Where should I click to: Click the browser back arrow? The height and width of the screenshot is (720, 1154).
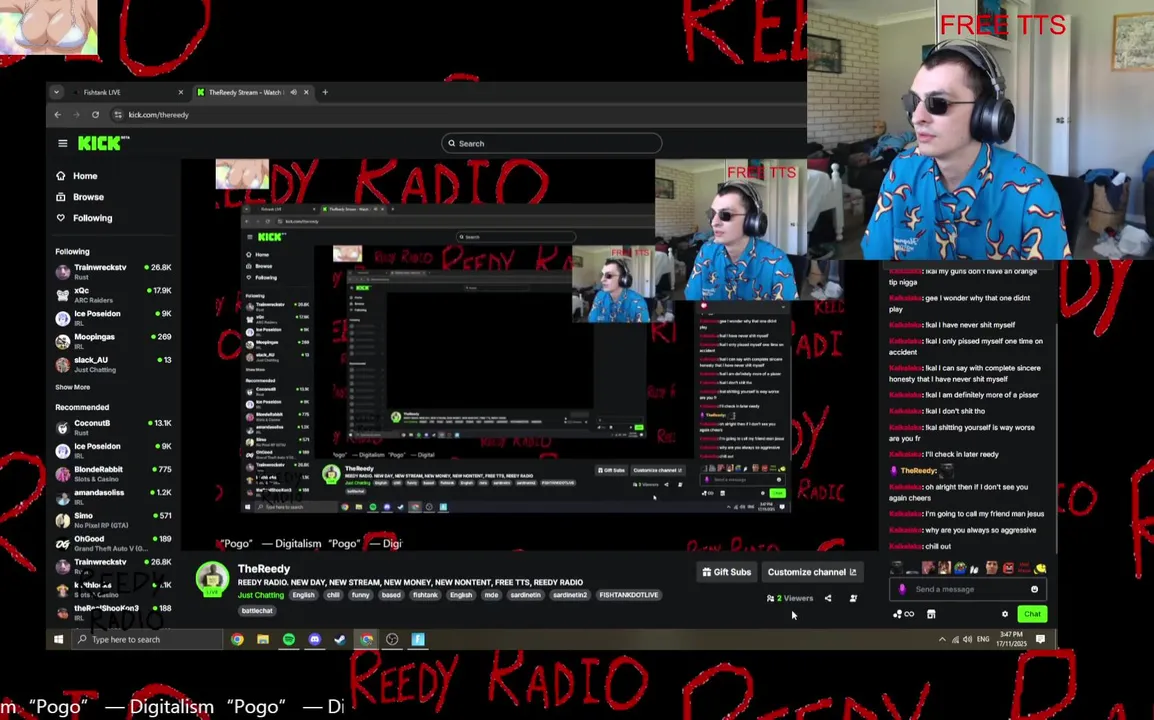tap(58, 115)
